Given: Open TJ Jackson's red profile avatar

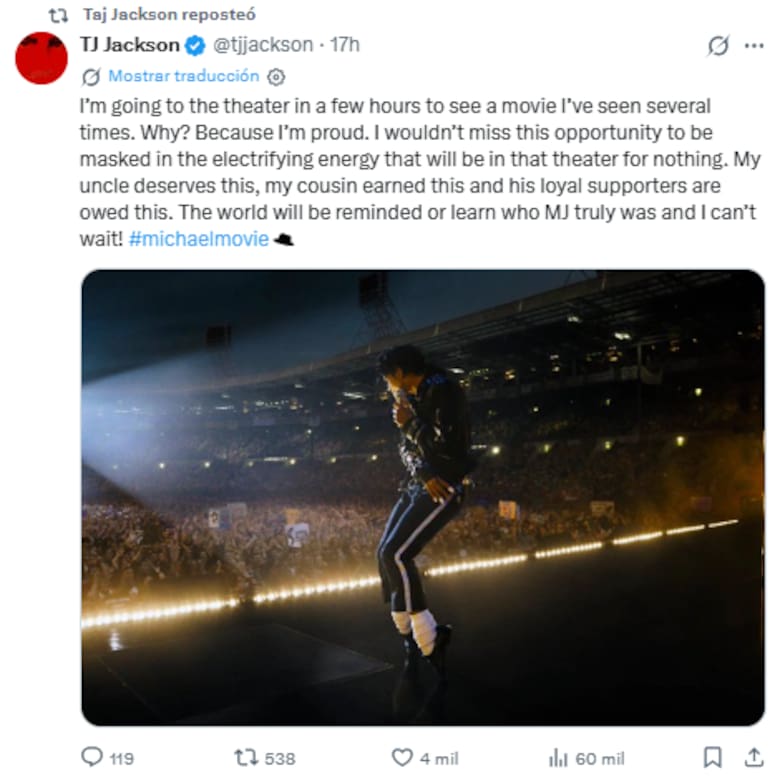Looking at the screenshot, I should (41, 58).
